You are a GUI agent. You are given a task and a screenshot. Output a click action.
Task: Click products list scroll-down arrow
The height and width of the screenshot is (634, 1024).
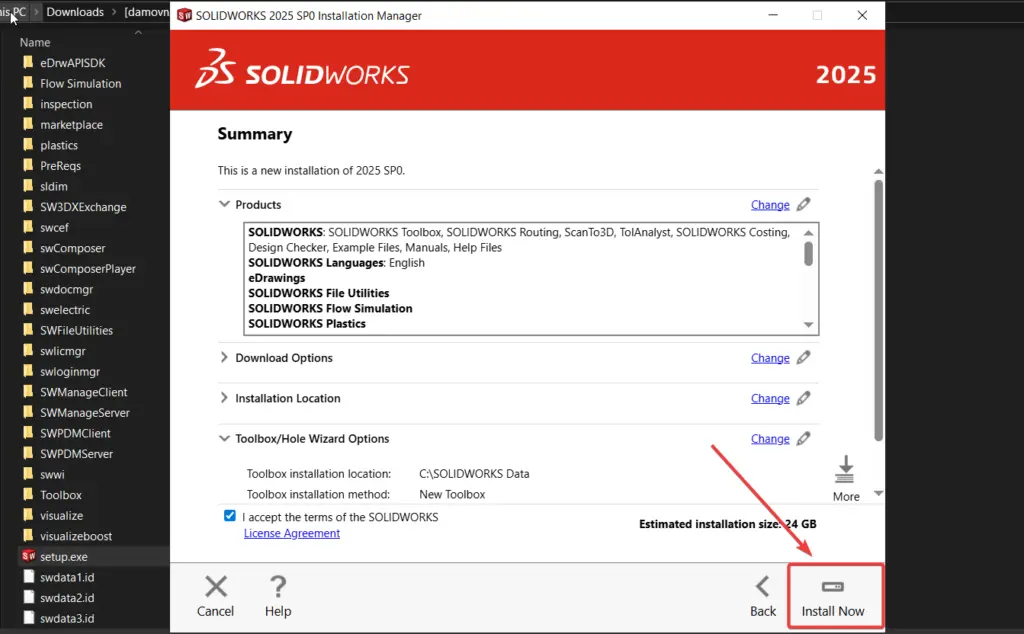808,325
